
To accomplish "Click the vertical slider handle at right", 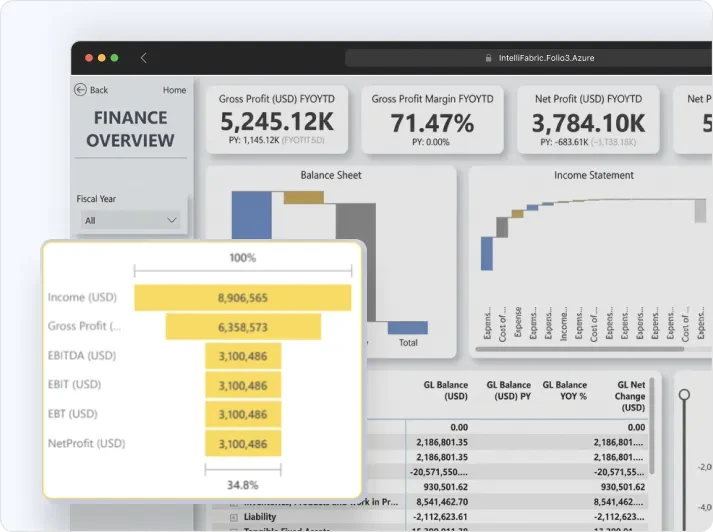I will click(x=684, y=395).
